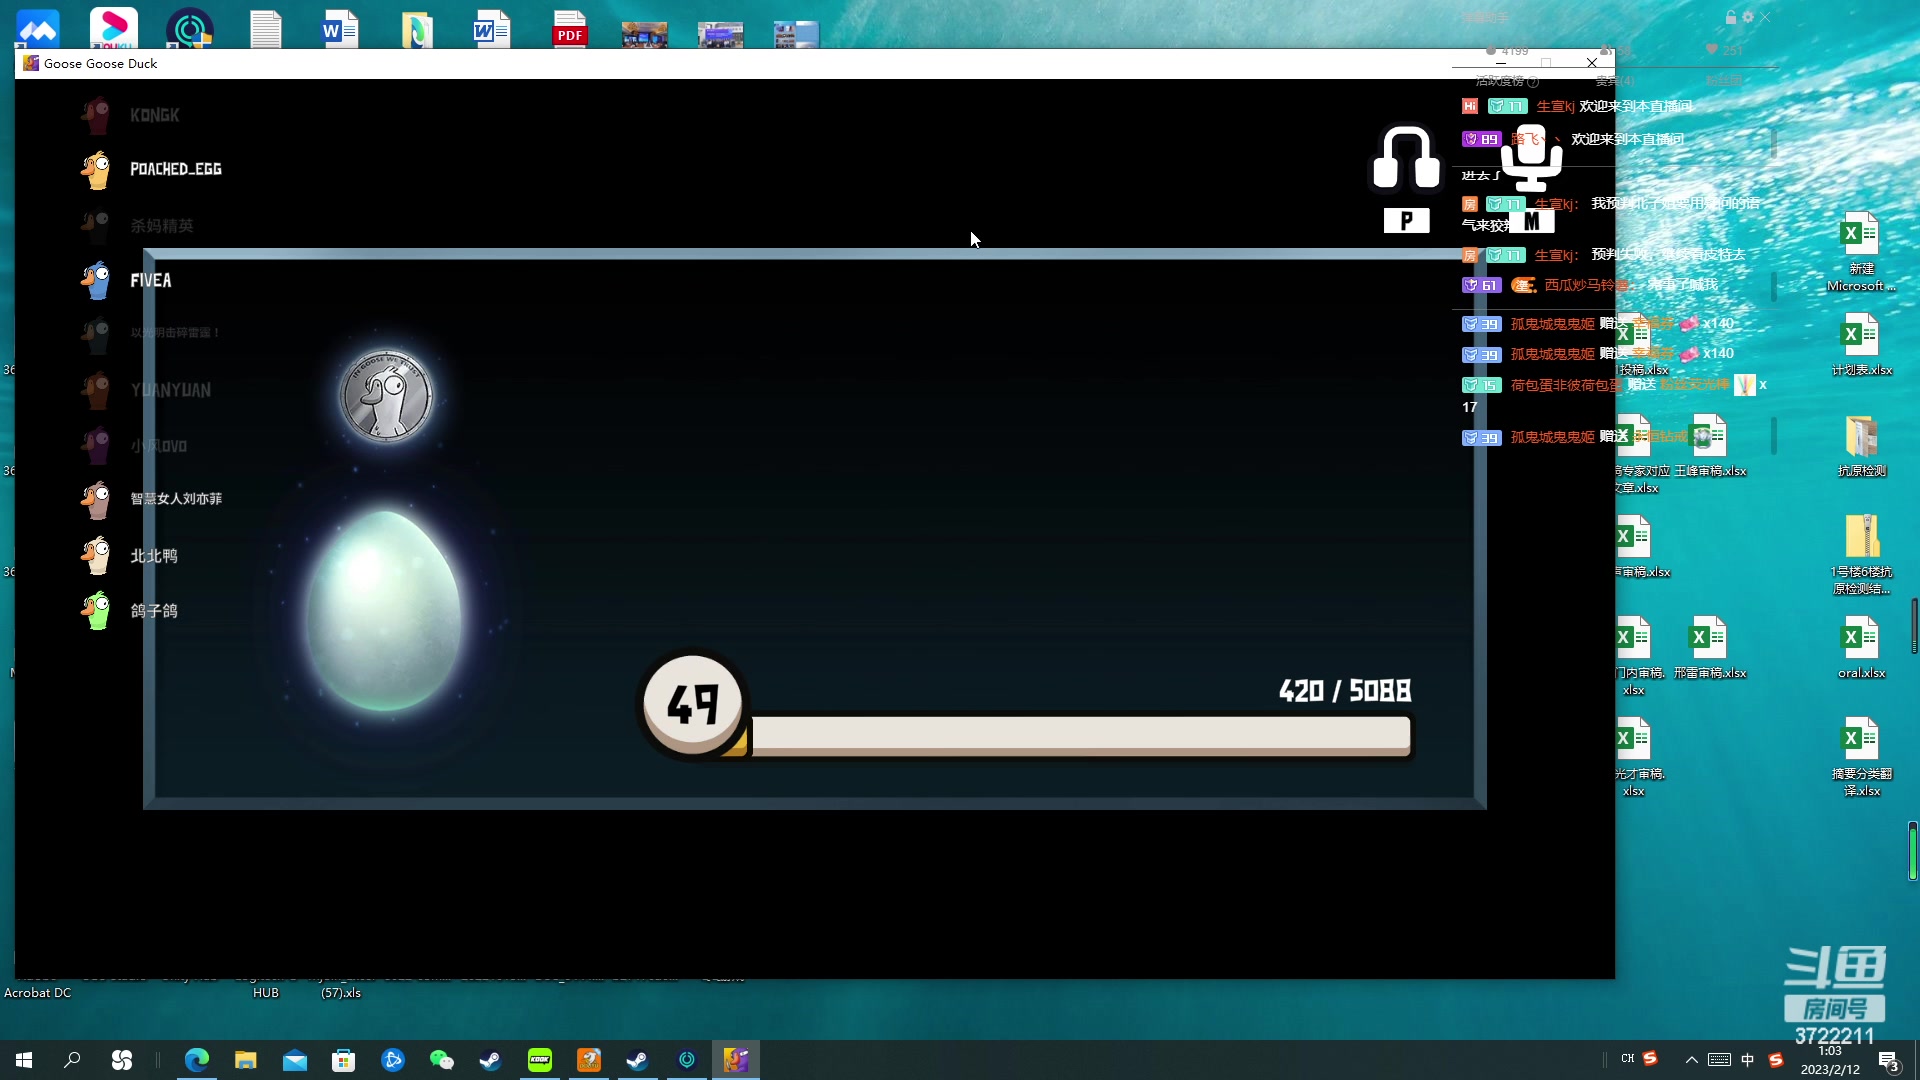Click the 420 / 5088 experience text
Screen dimensions: 1920x1080
tap(1345, 691)
